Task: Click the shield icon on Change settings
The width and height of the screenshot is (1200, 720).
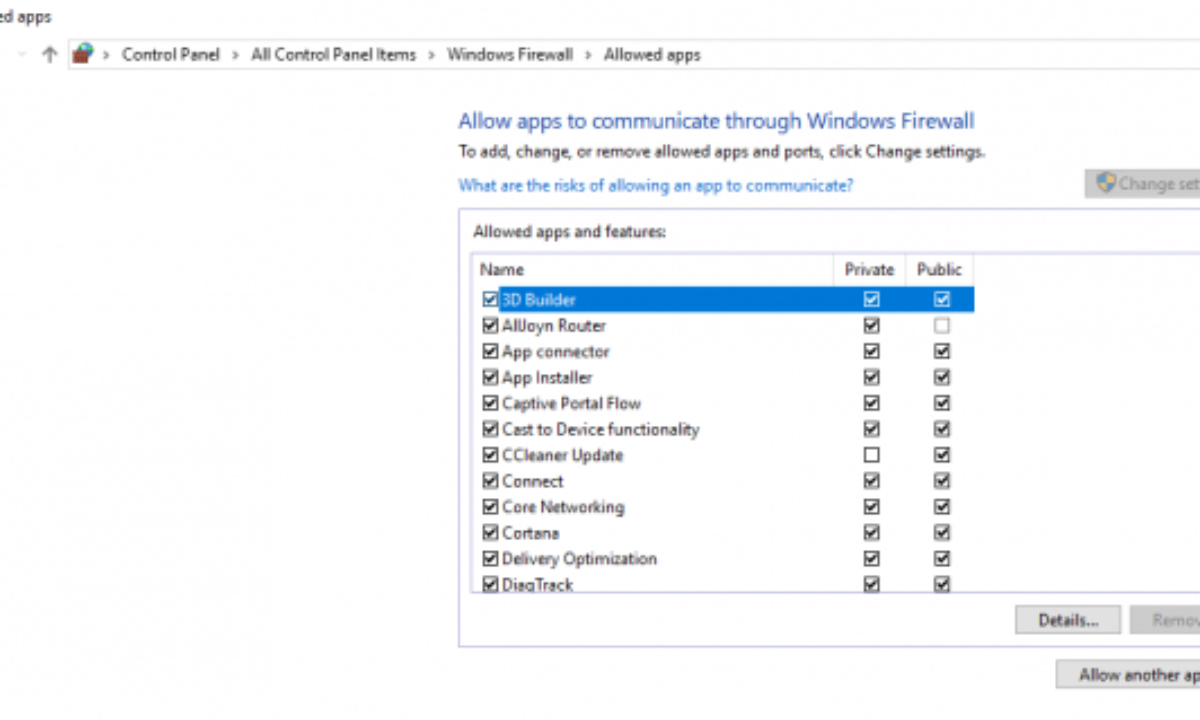Action: (1105, 183)
